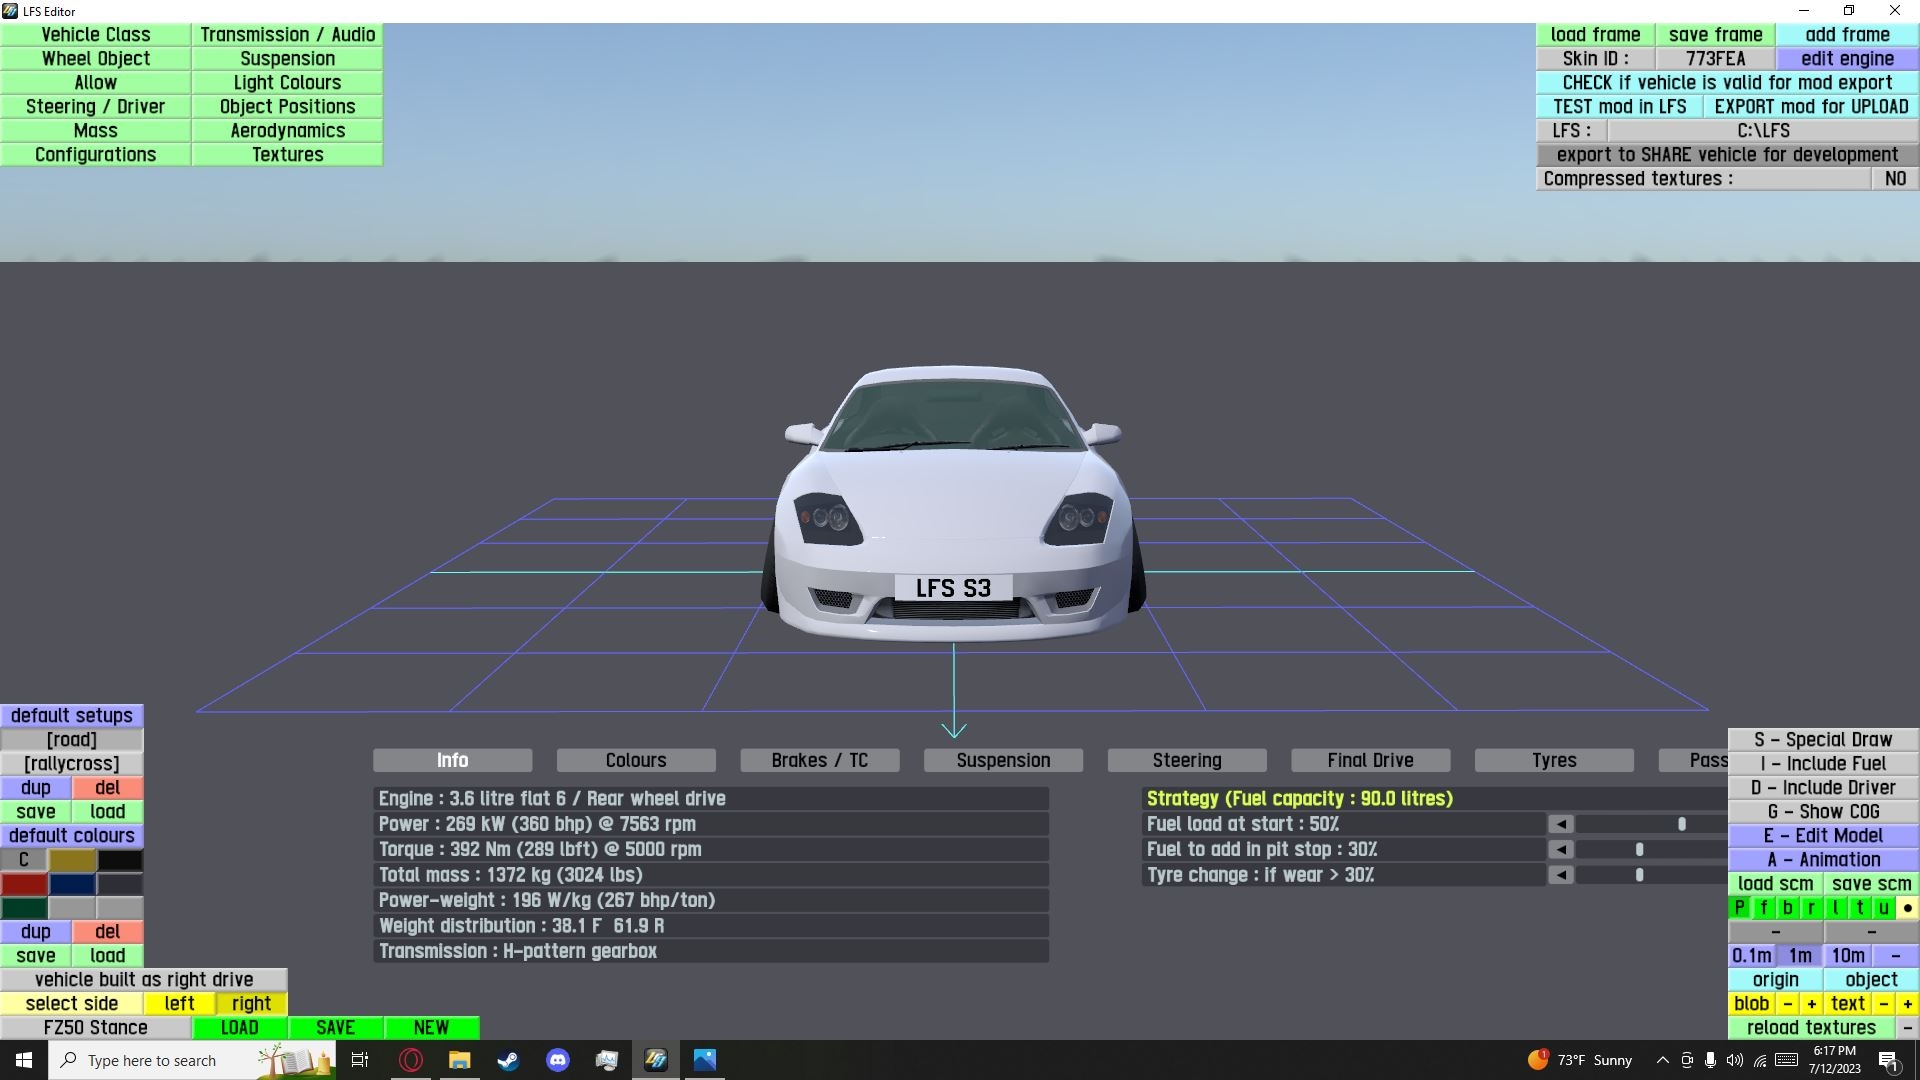Click the blob plus button

coord(1811,1004)
